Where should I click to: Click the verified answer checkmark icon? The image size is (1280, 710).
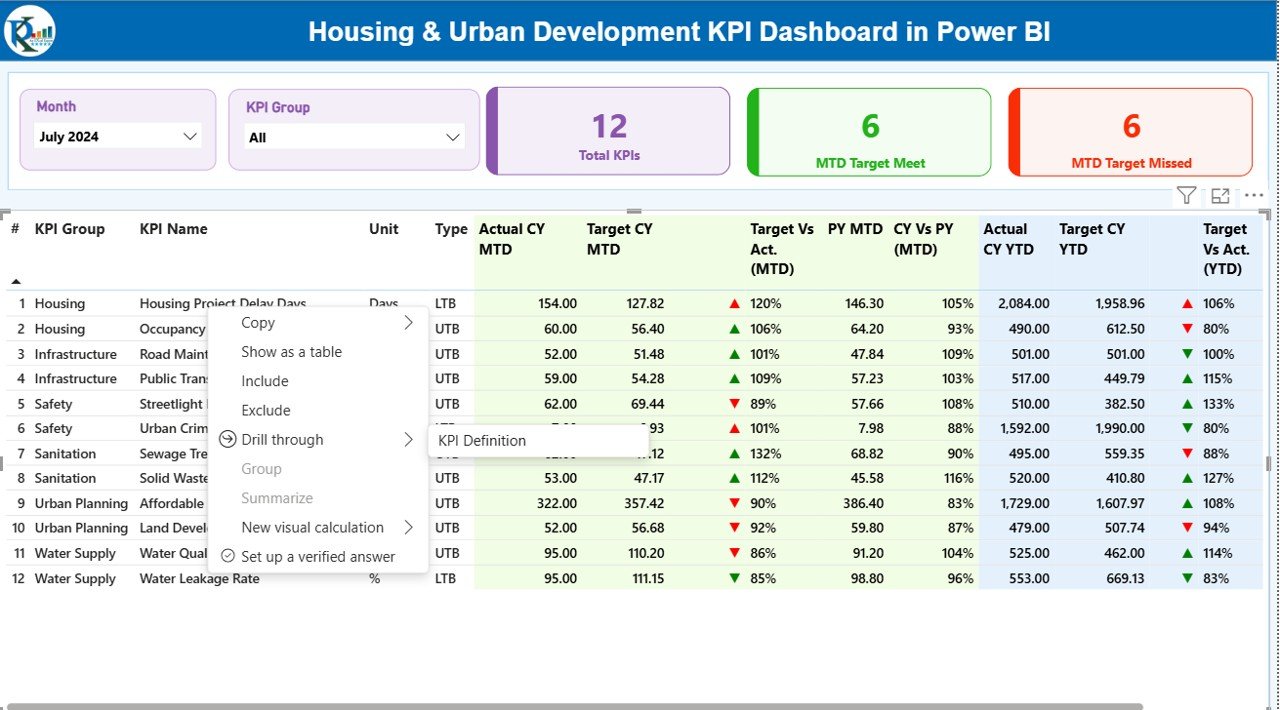(x=227, y=556)
